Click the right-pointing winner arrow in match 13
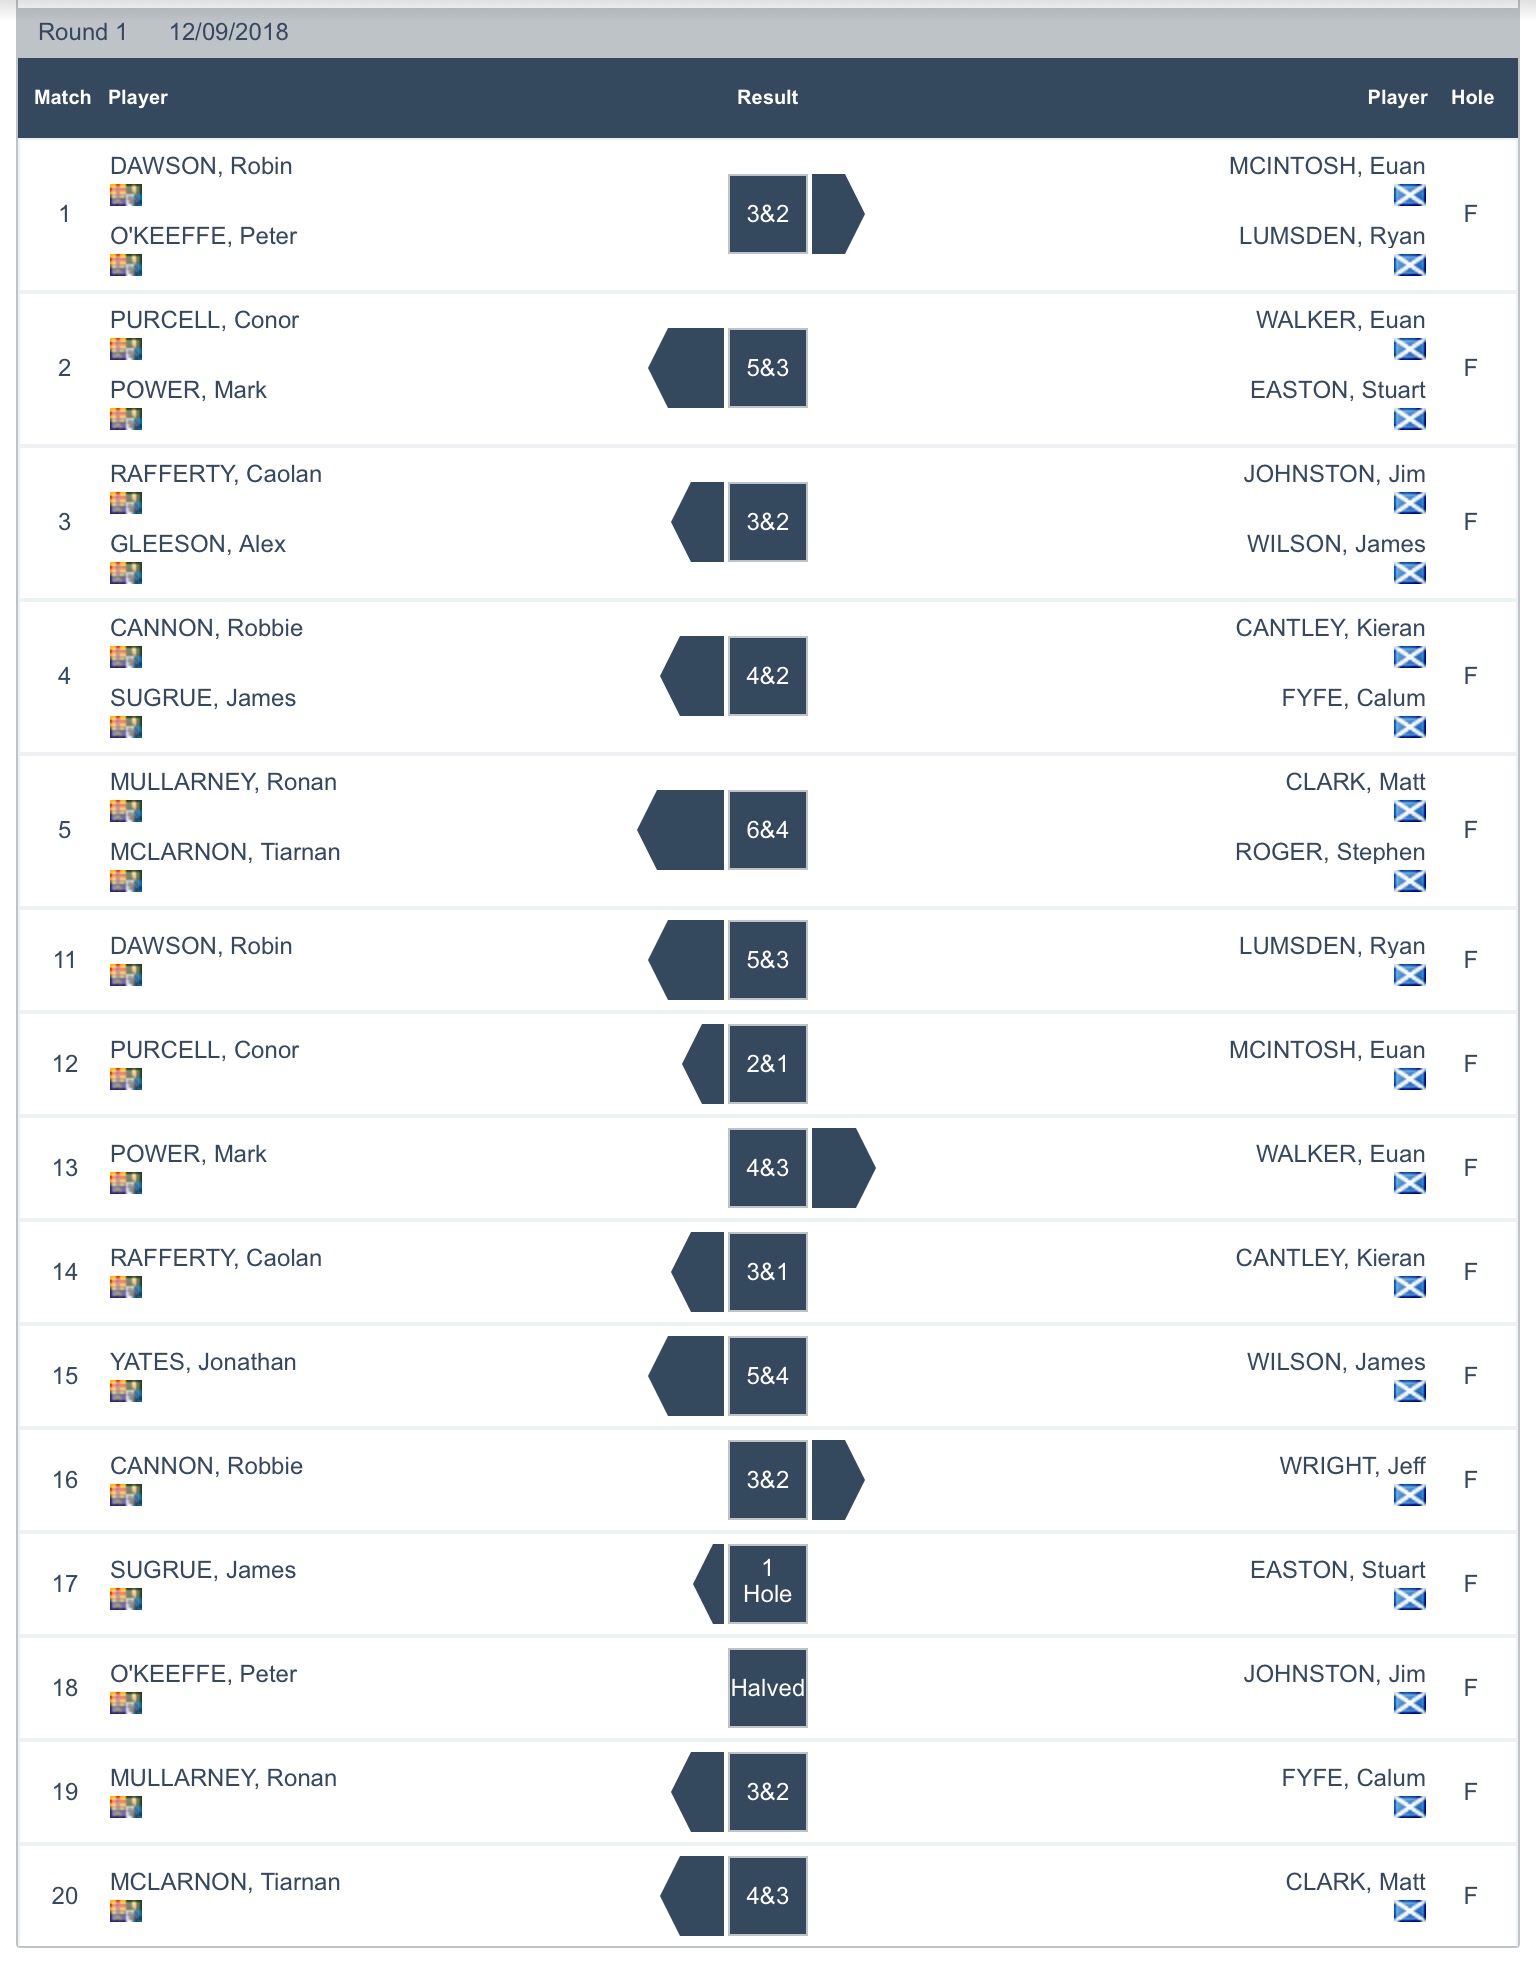1536x1964 pixels. pos(842,1168)
